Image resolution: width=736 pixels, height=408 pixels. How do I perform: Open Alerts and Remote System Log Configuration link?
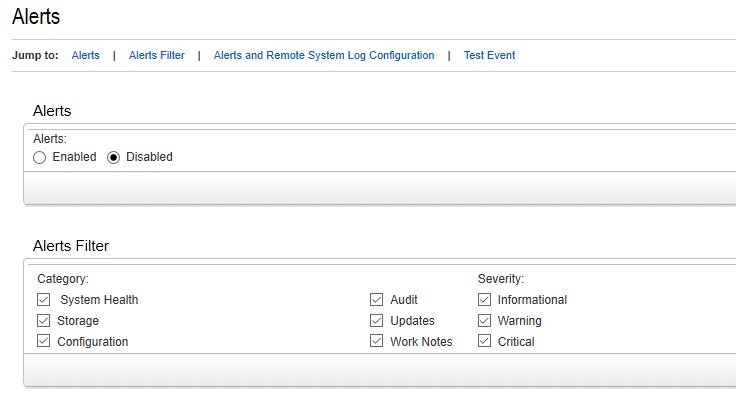click(324, 55)
